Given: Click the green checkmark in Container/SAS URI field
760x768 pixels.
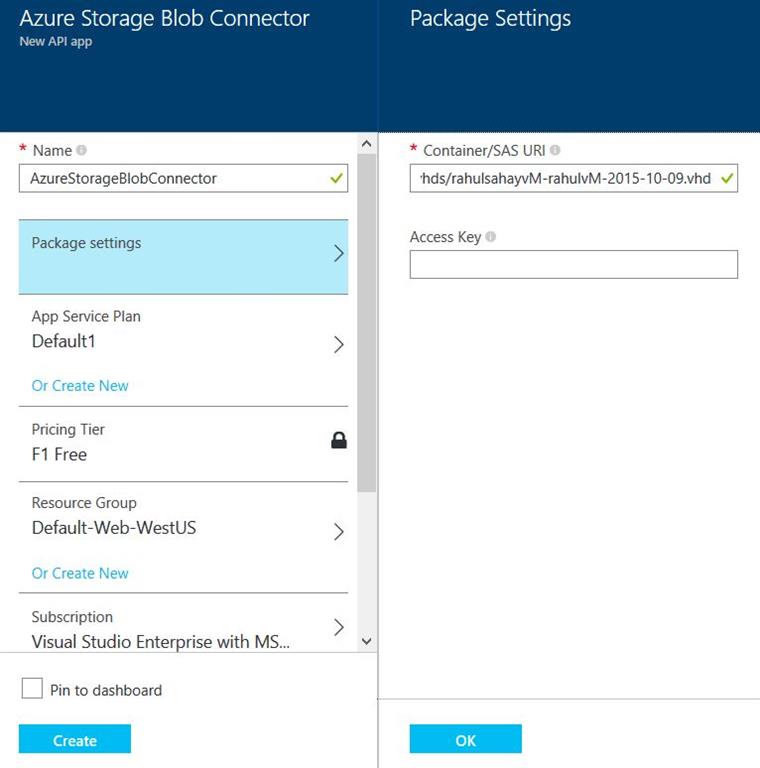Looking at the screenshot, I should coord(727,179).
